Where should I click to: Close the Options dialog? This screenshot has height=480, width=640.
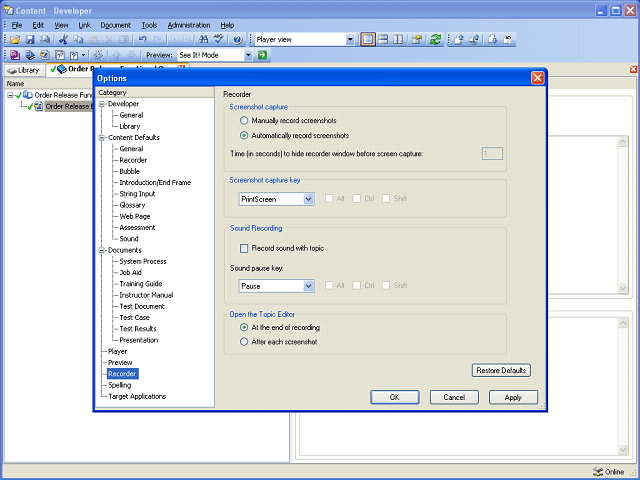(537, 78)
